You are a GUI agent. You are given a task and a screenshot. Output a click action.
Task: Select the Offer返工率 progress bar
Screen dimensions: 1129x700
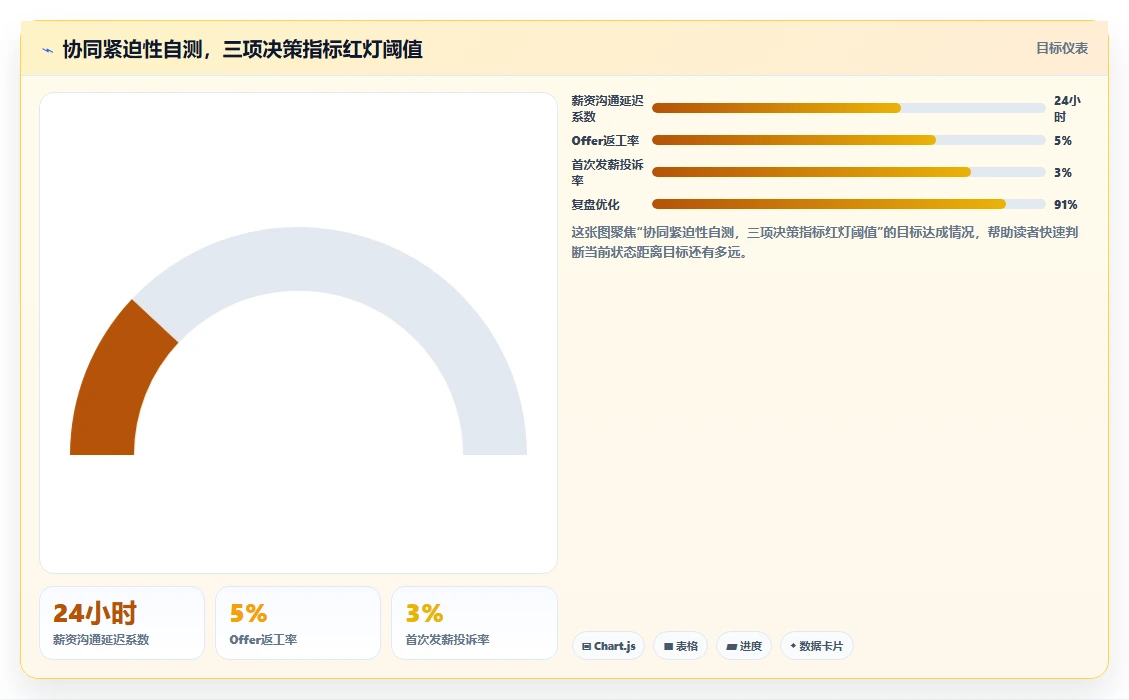(x=848, y=140)
